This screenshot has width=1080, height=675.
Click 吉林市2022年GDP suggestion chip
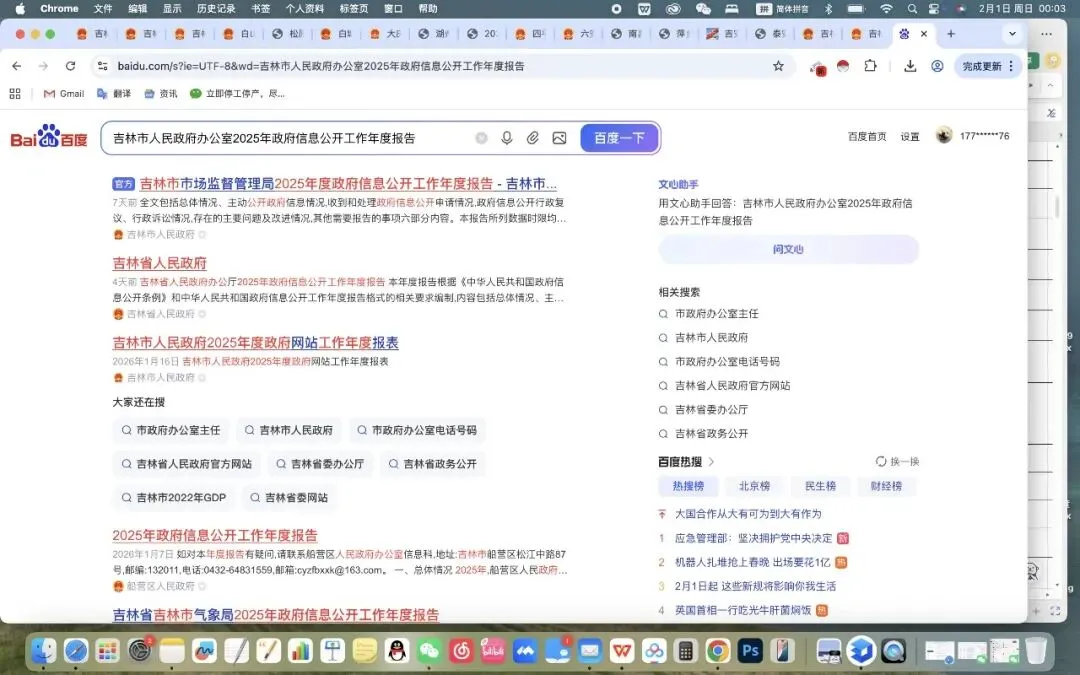pyautogui.click(x=174, y=497)
